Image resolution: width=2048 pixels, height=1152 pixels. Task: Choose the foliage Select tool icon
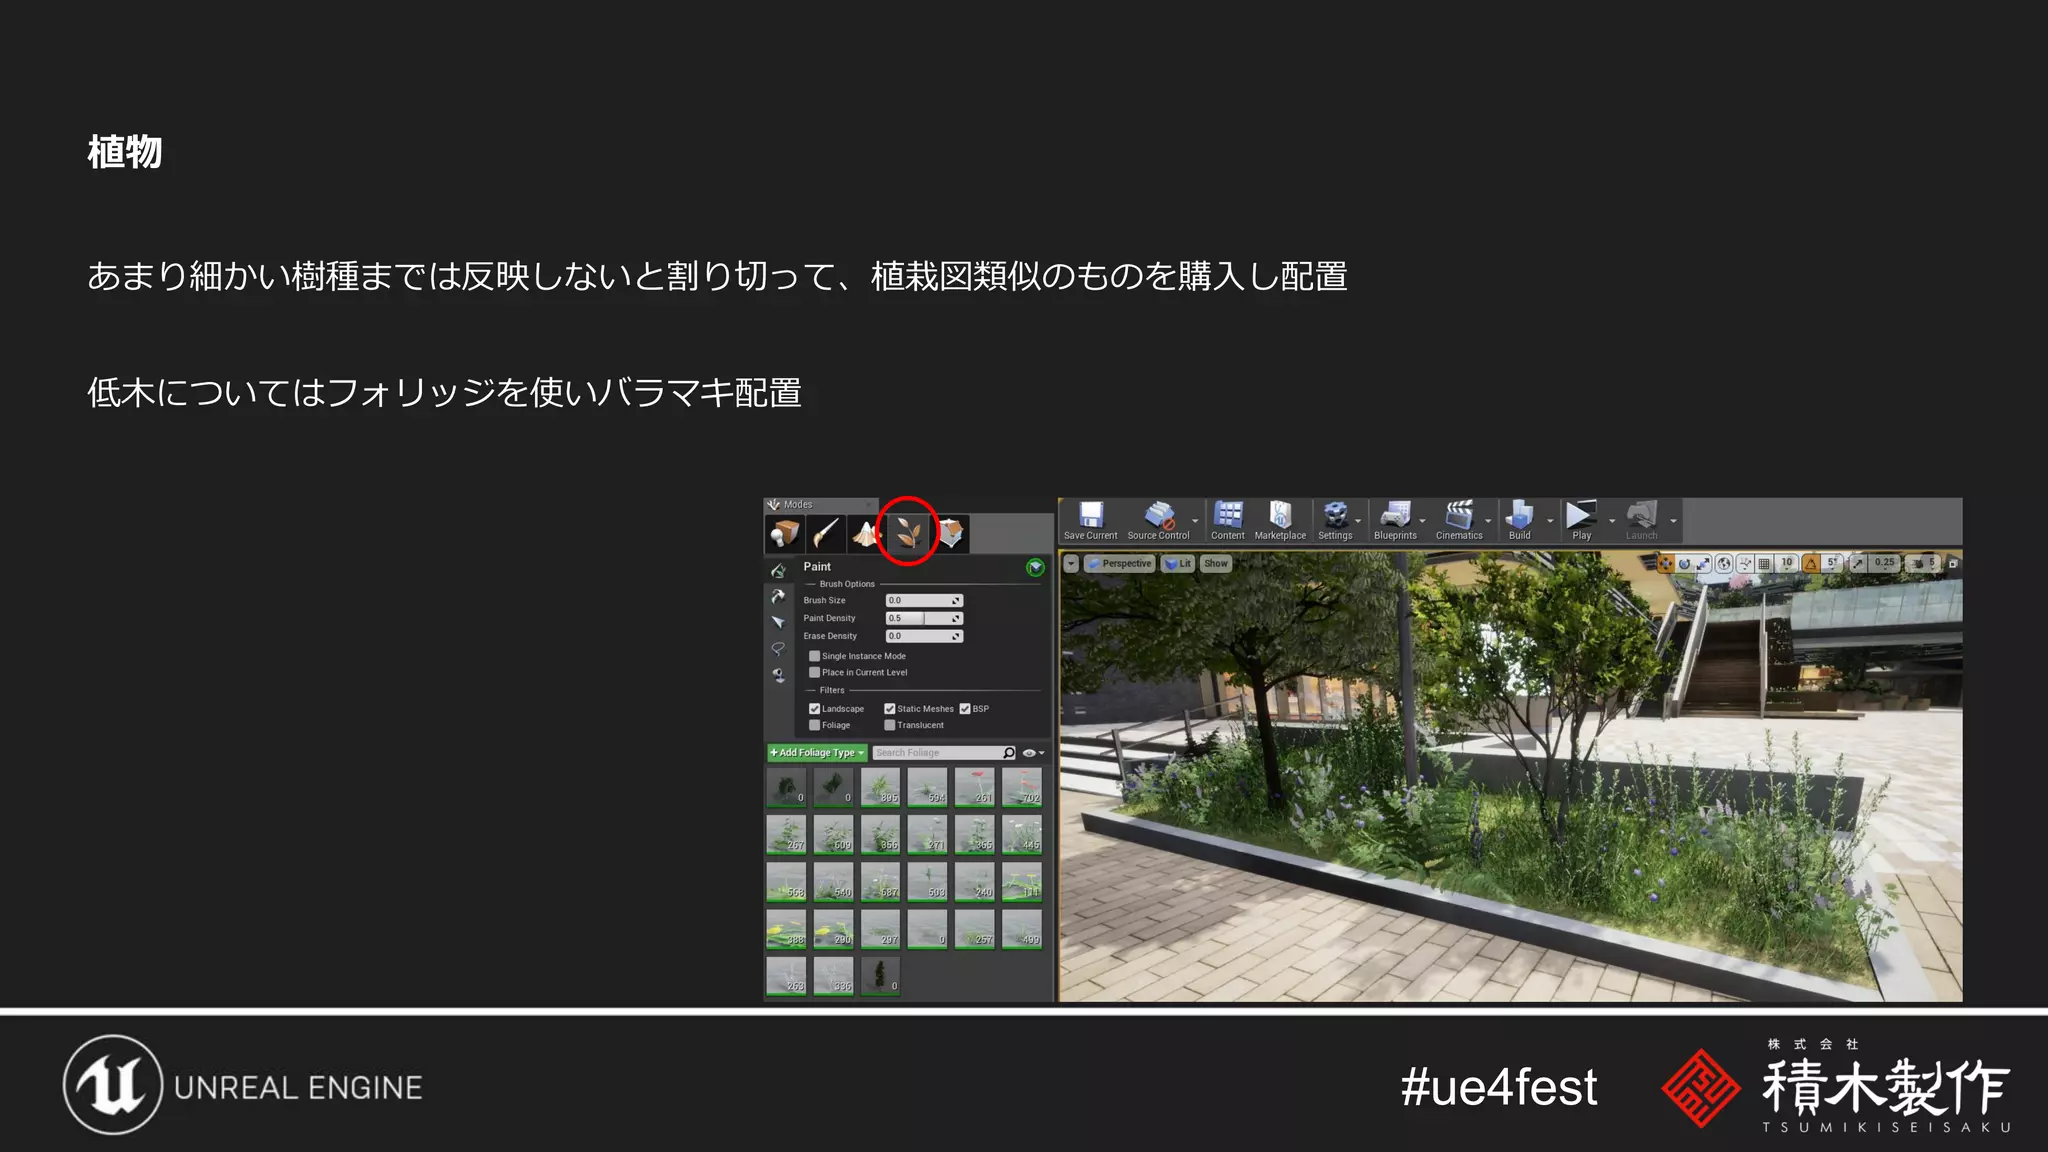tap(778, 622)
